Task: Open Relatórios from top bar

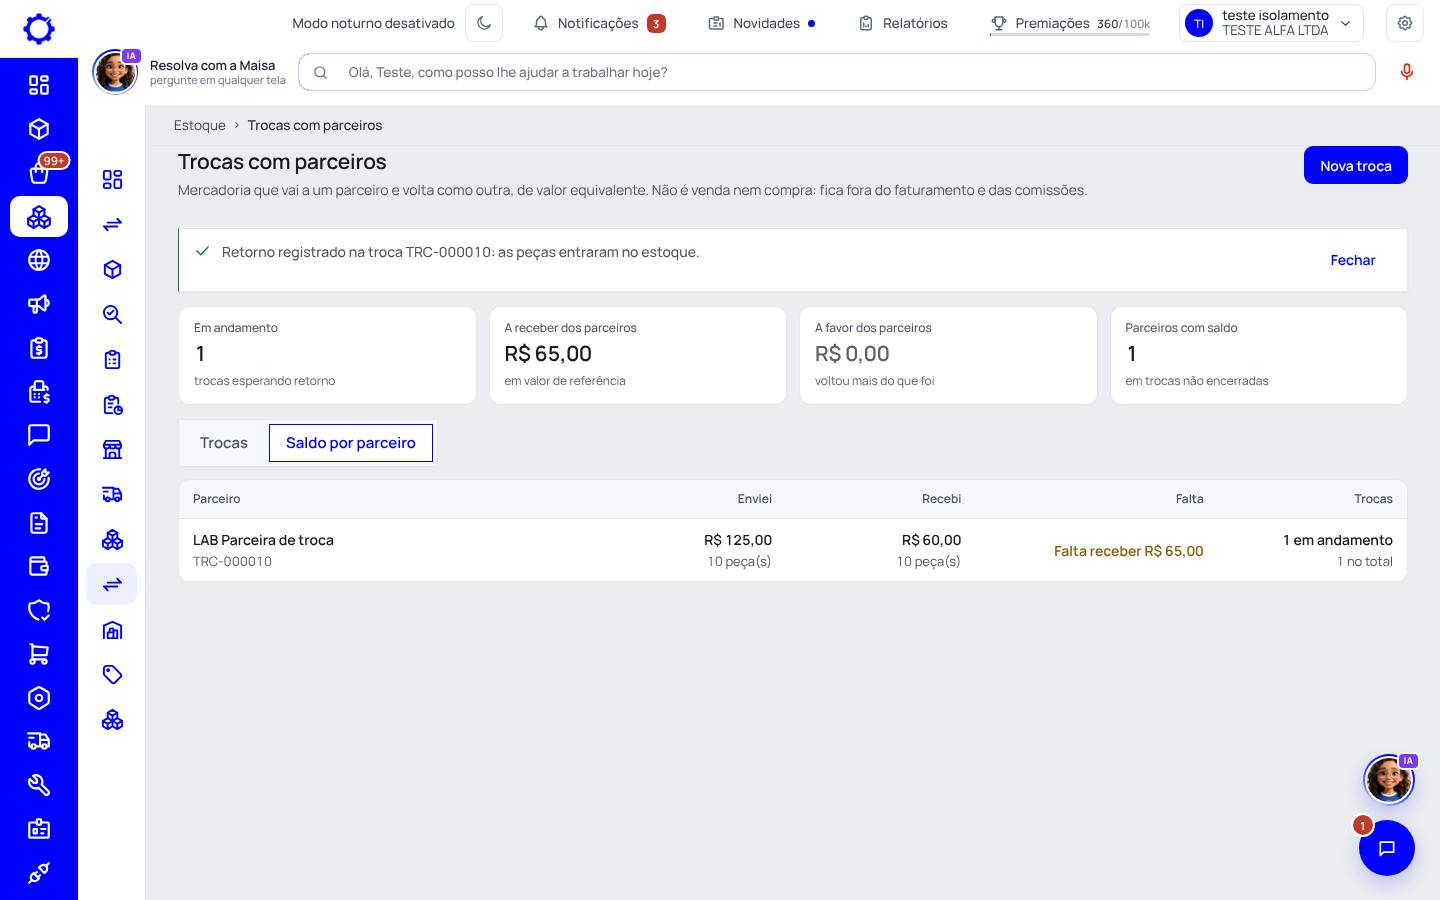Action: tap(903, 23)
